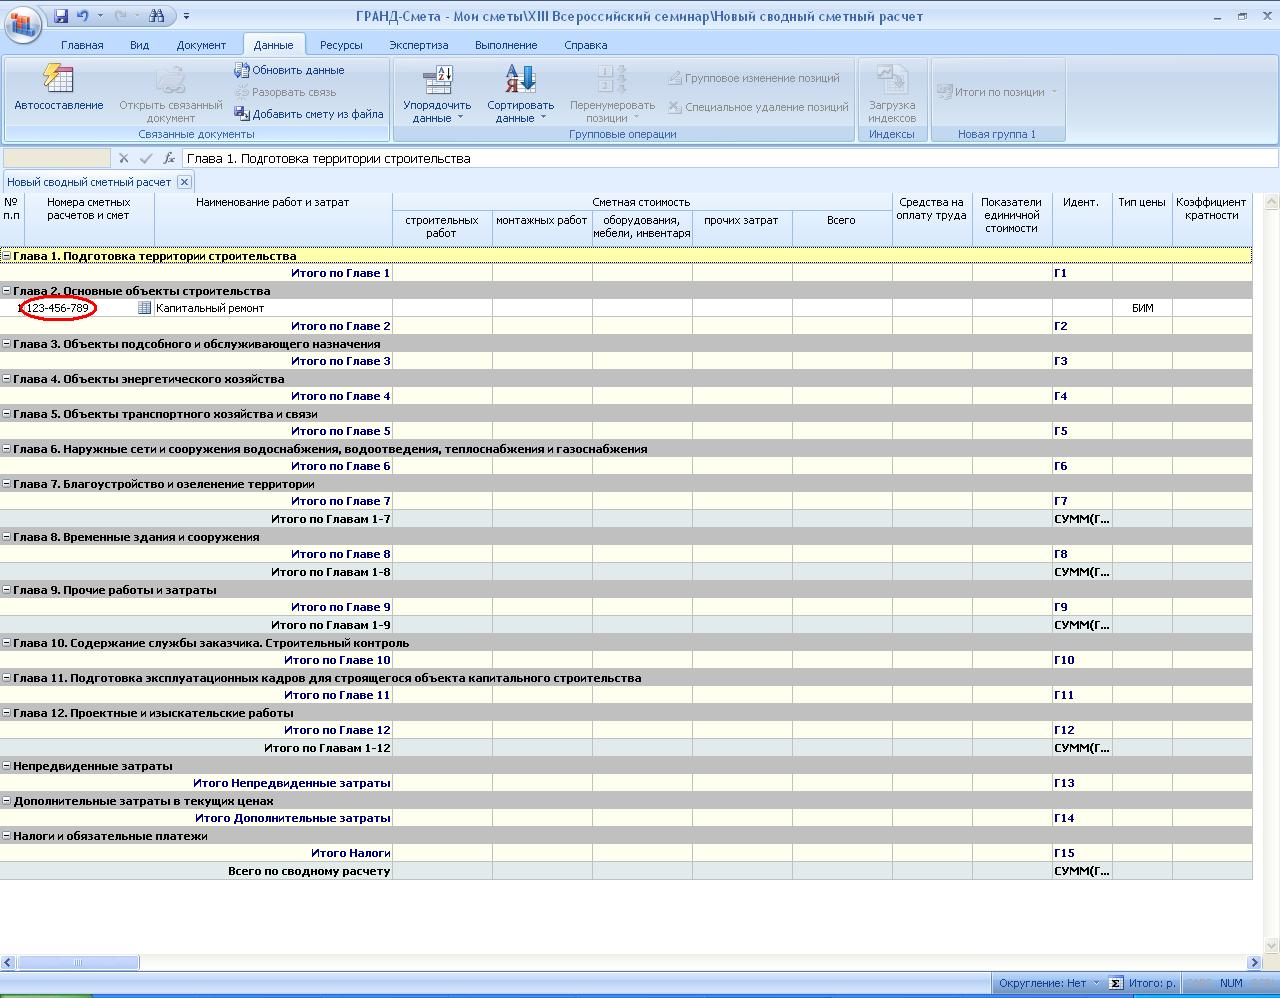Screen dimensions: 1280x998
Task: Close the Новый сводный сметный расчет document tab
Action: point(184,182)
